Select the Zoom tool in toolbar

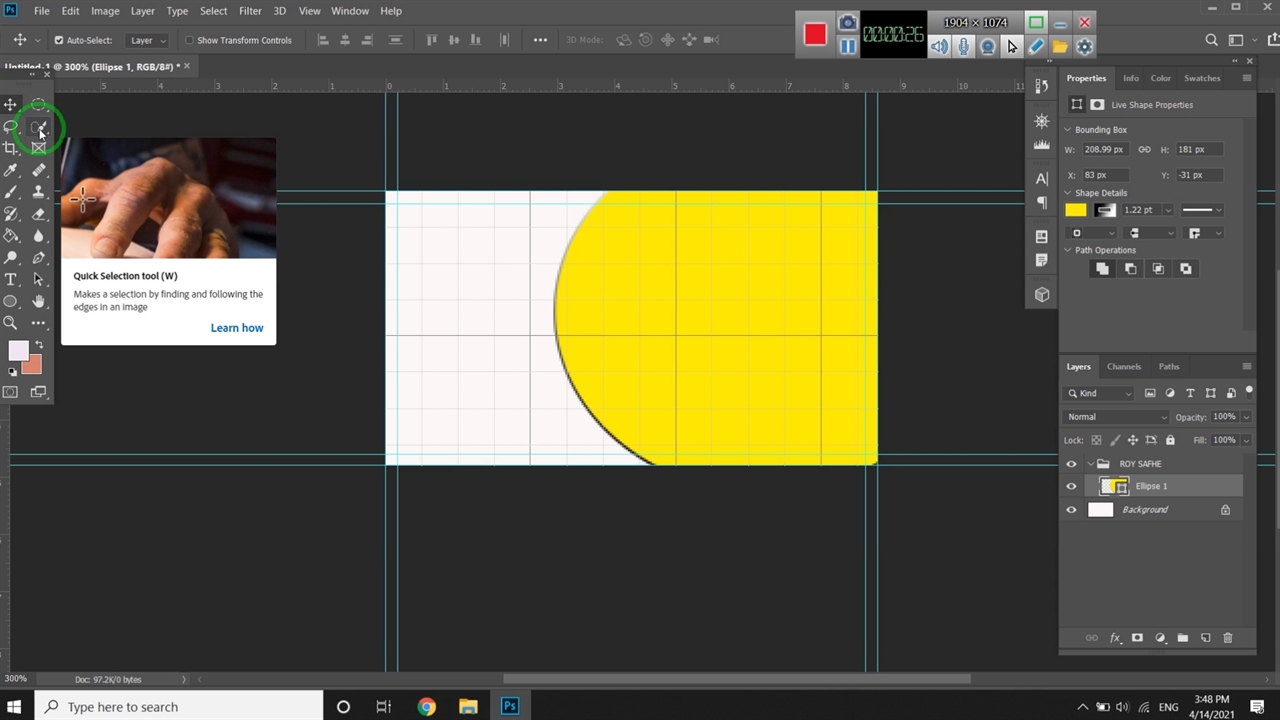pos(10,323)
